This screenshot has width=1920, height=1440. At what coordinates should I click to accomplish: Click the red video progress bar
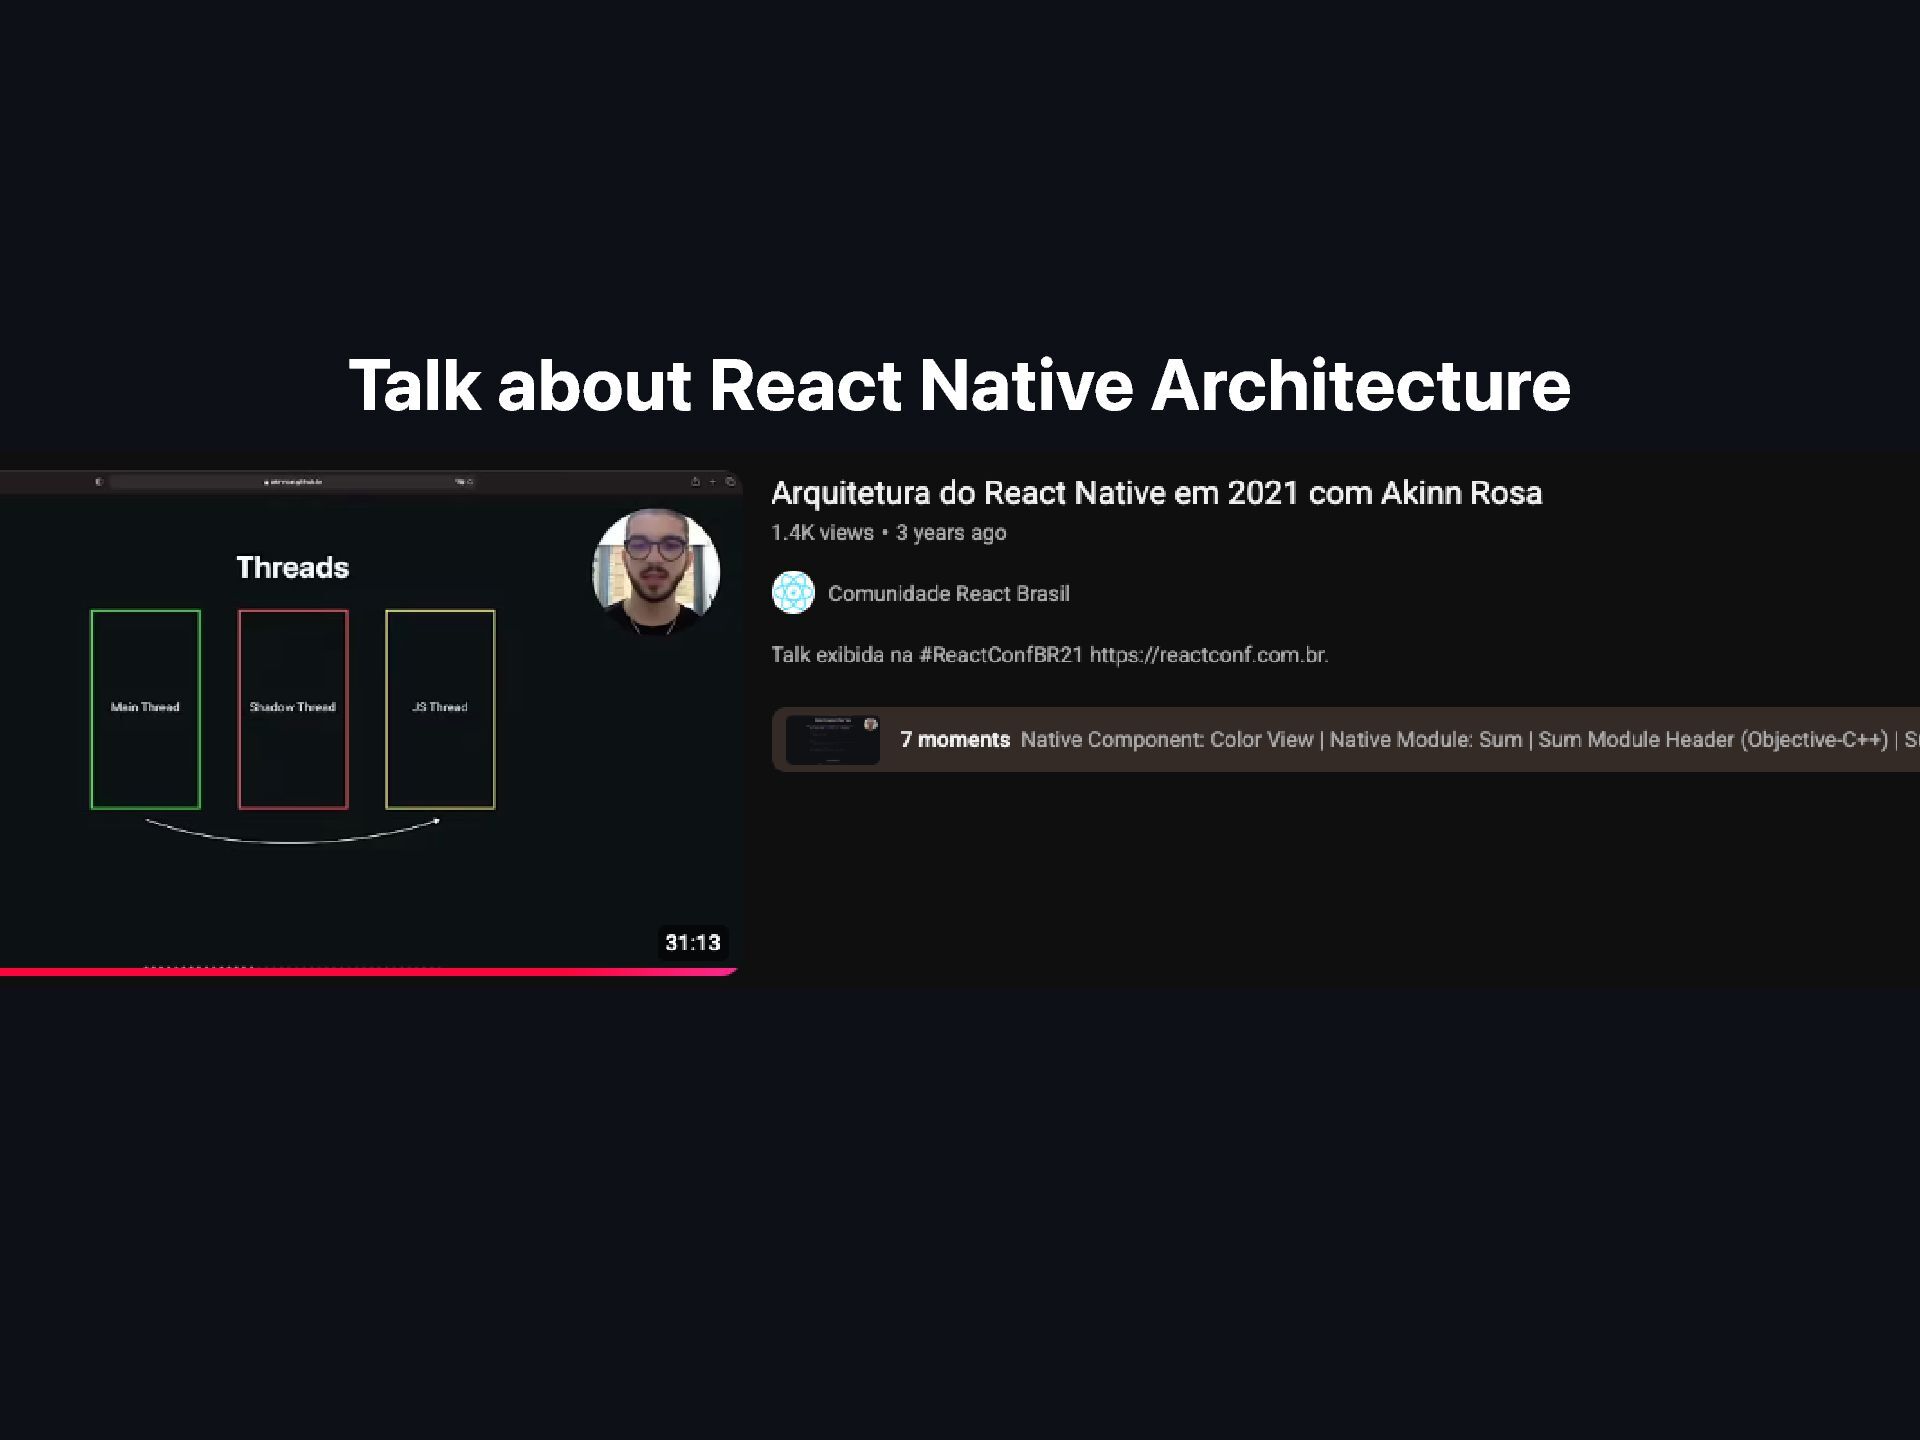point(369,971)
